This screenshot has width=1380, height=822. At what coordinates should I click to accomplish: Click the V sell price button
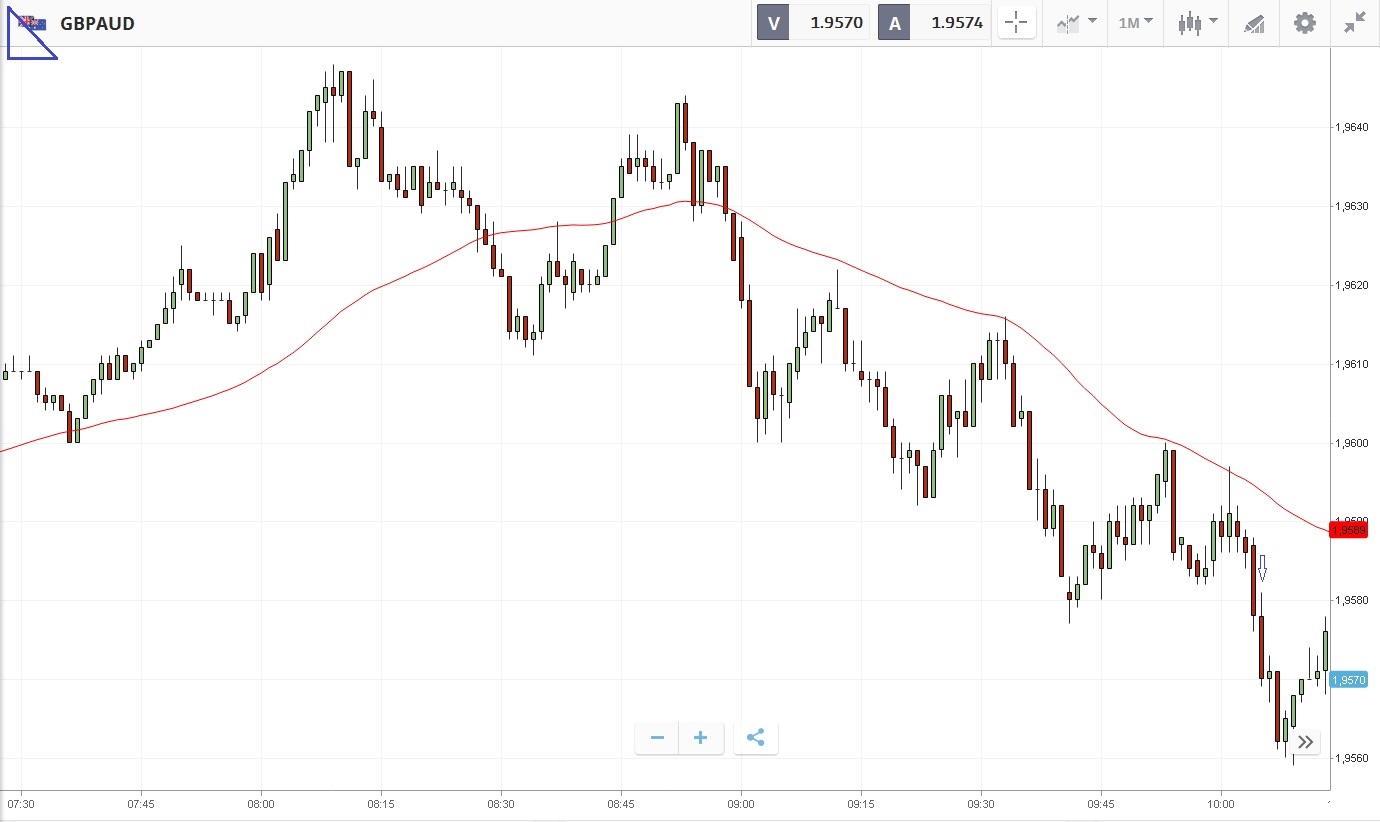[x=812, y=23]
